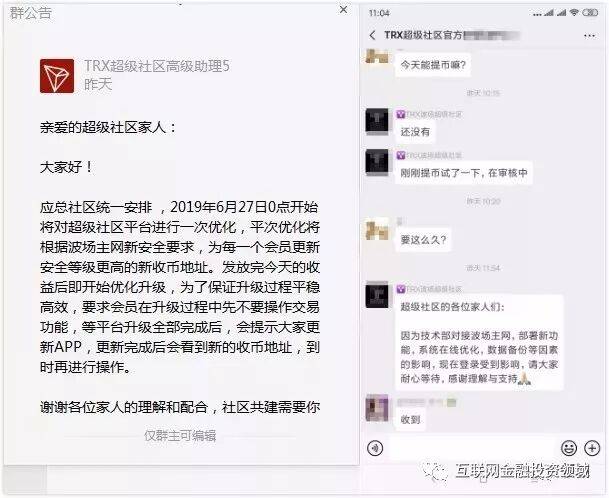Viewport: 609px width, 498px height.
Task: Tap the 要这么久? message bubble
Action: (x=423, y=240)
